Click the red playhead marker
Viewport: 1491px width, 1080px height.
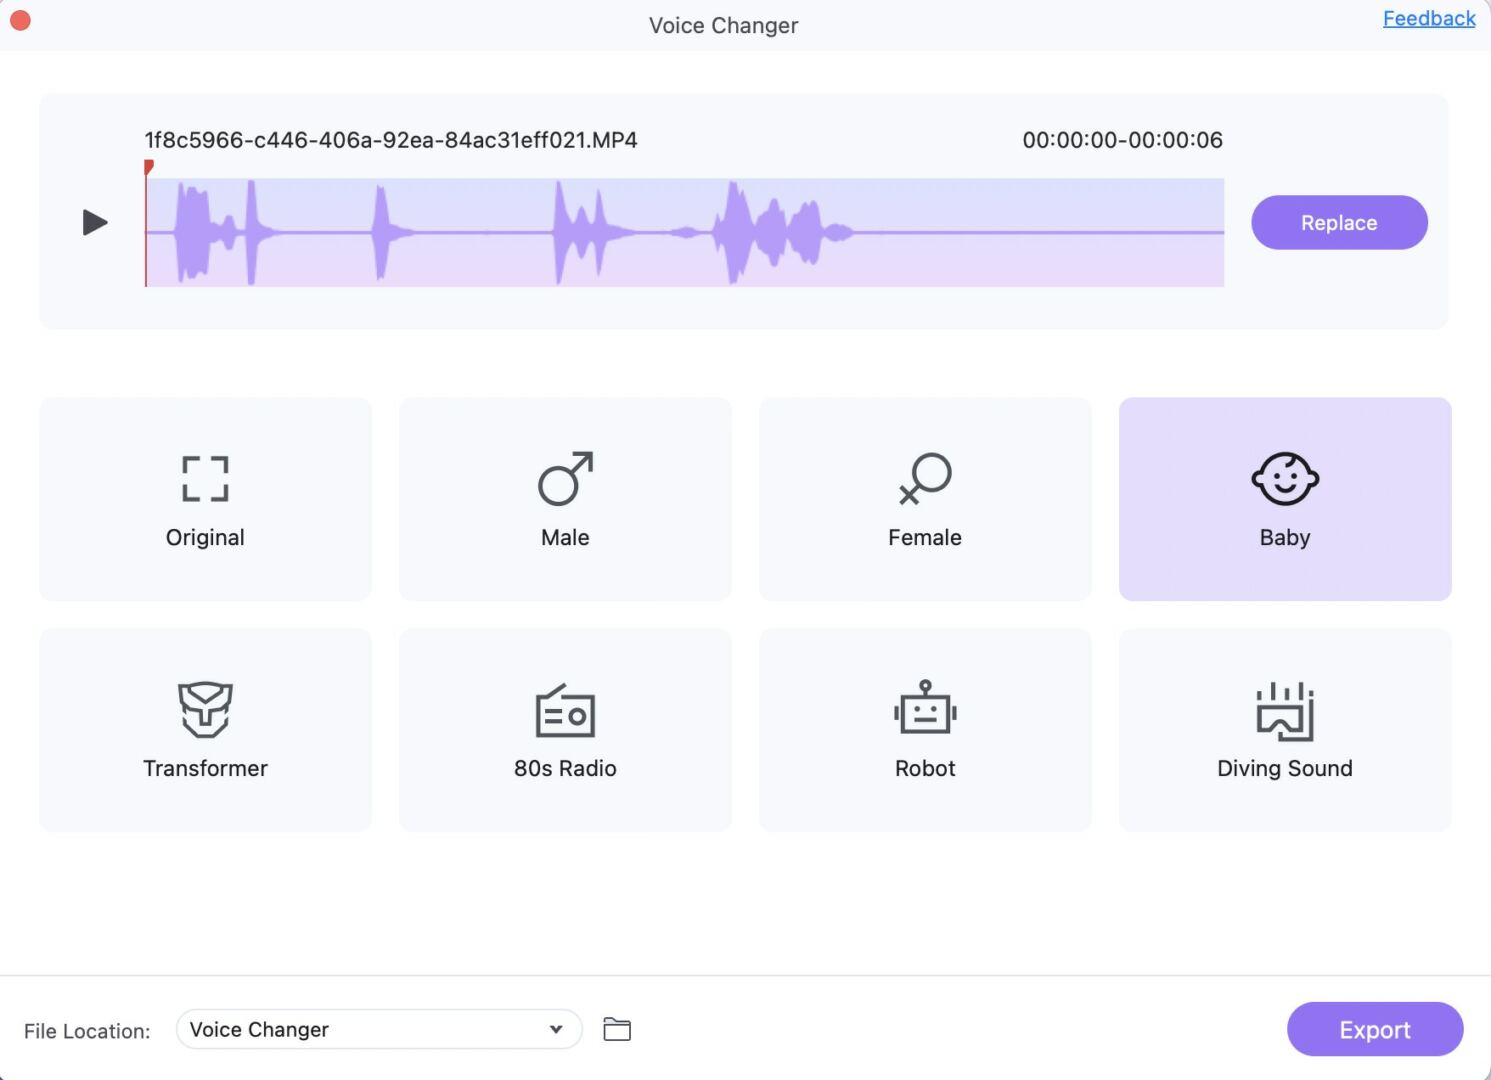click(x=148, y=168)
